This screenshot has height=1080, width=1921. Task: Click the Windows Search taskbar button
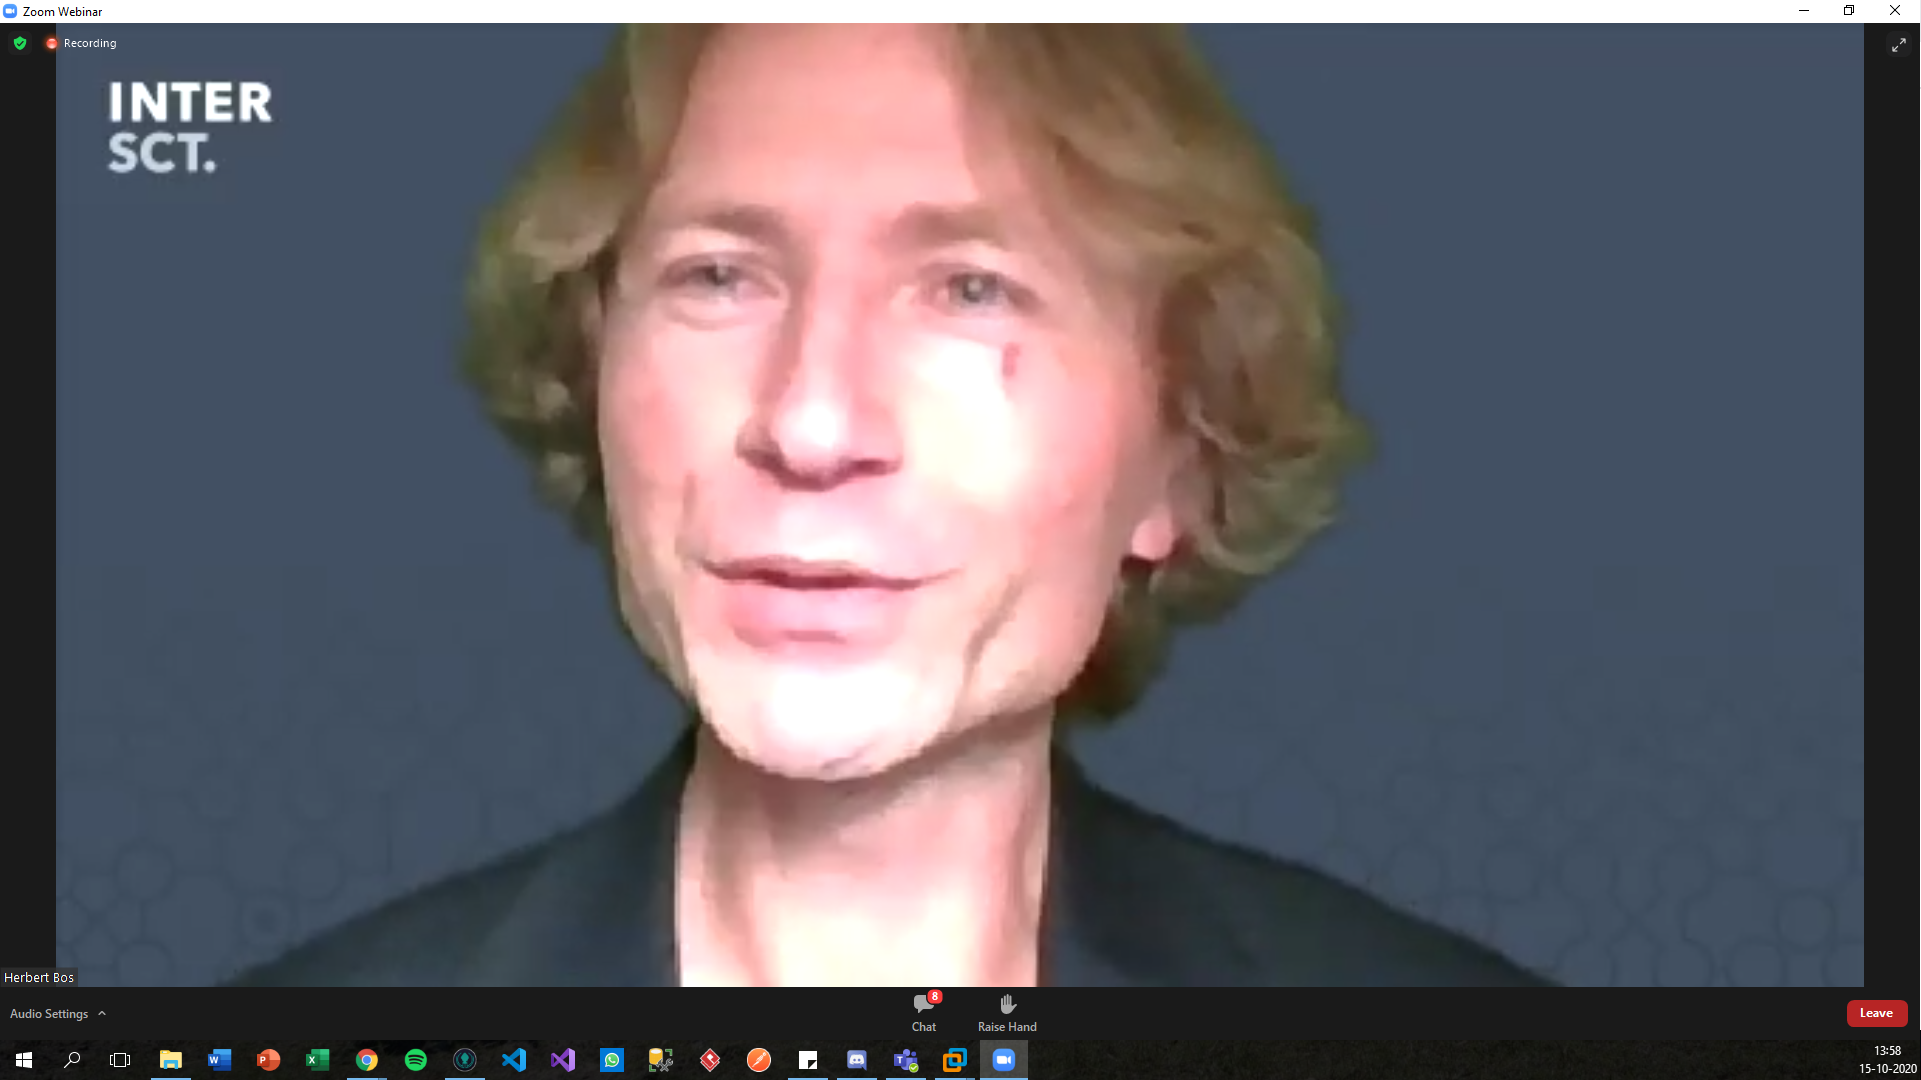tap(71, 1059)
